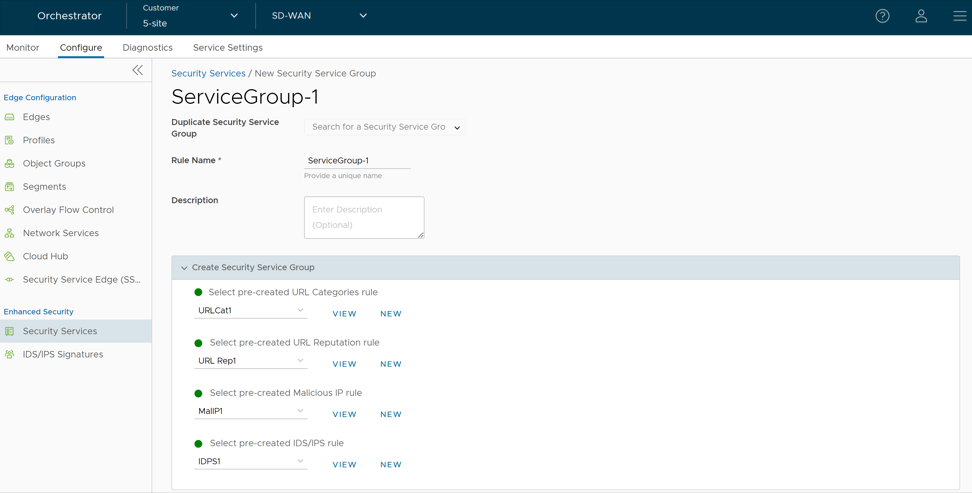The image size is (972, 493).
Task: Toggle the IDS/IPS rule green indicator
Action: (x=198, y=443)
